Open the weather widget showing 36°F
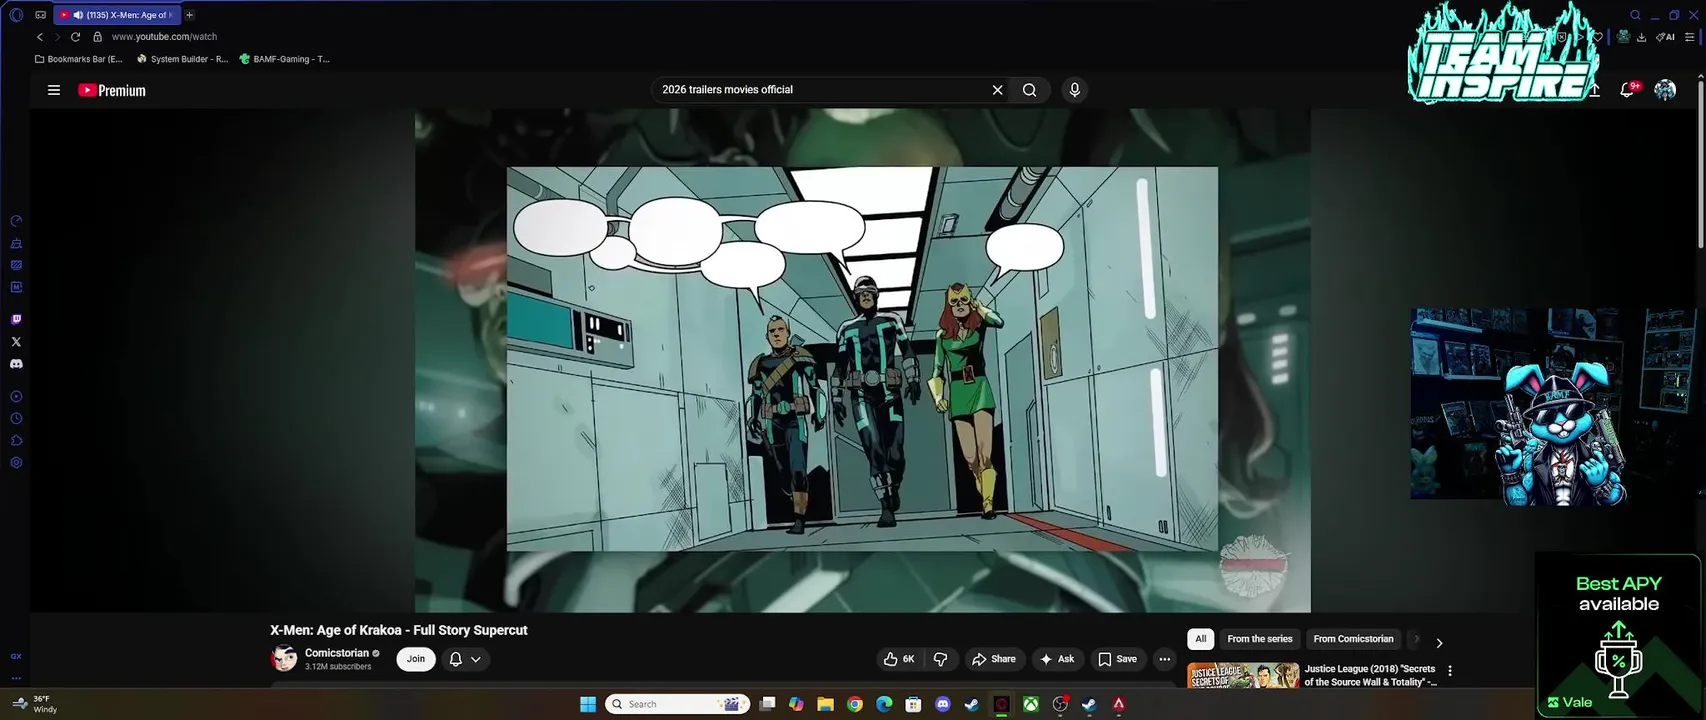1706x720 pixels. [x=35, y=704]
